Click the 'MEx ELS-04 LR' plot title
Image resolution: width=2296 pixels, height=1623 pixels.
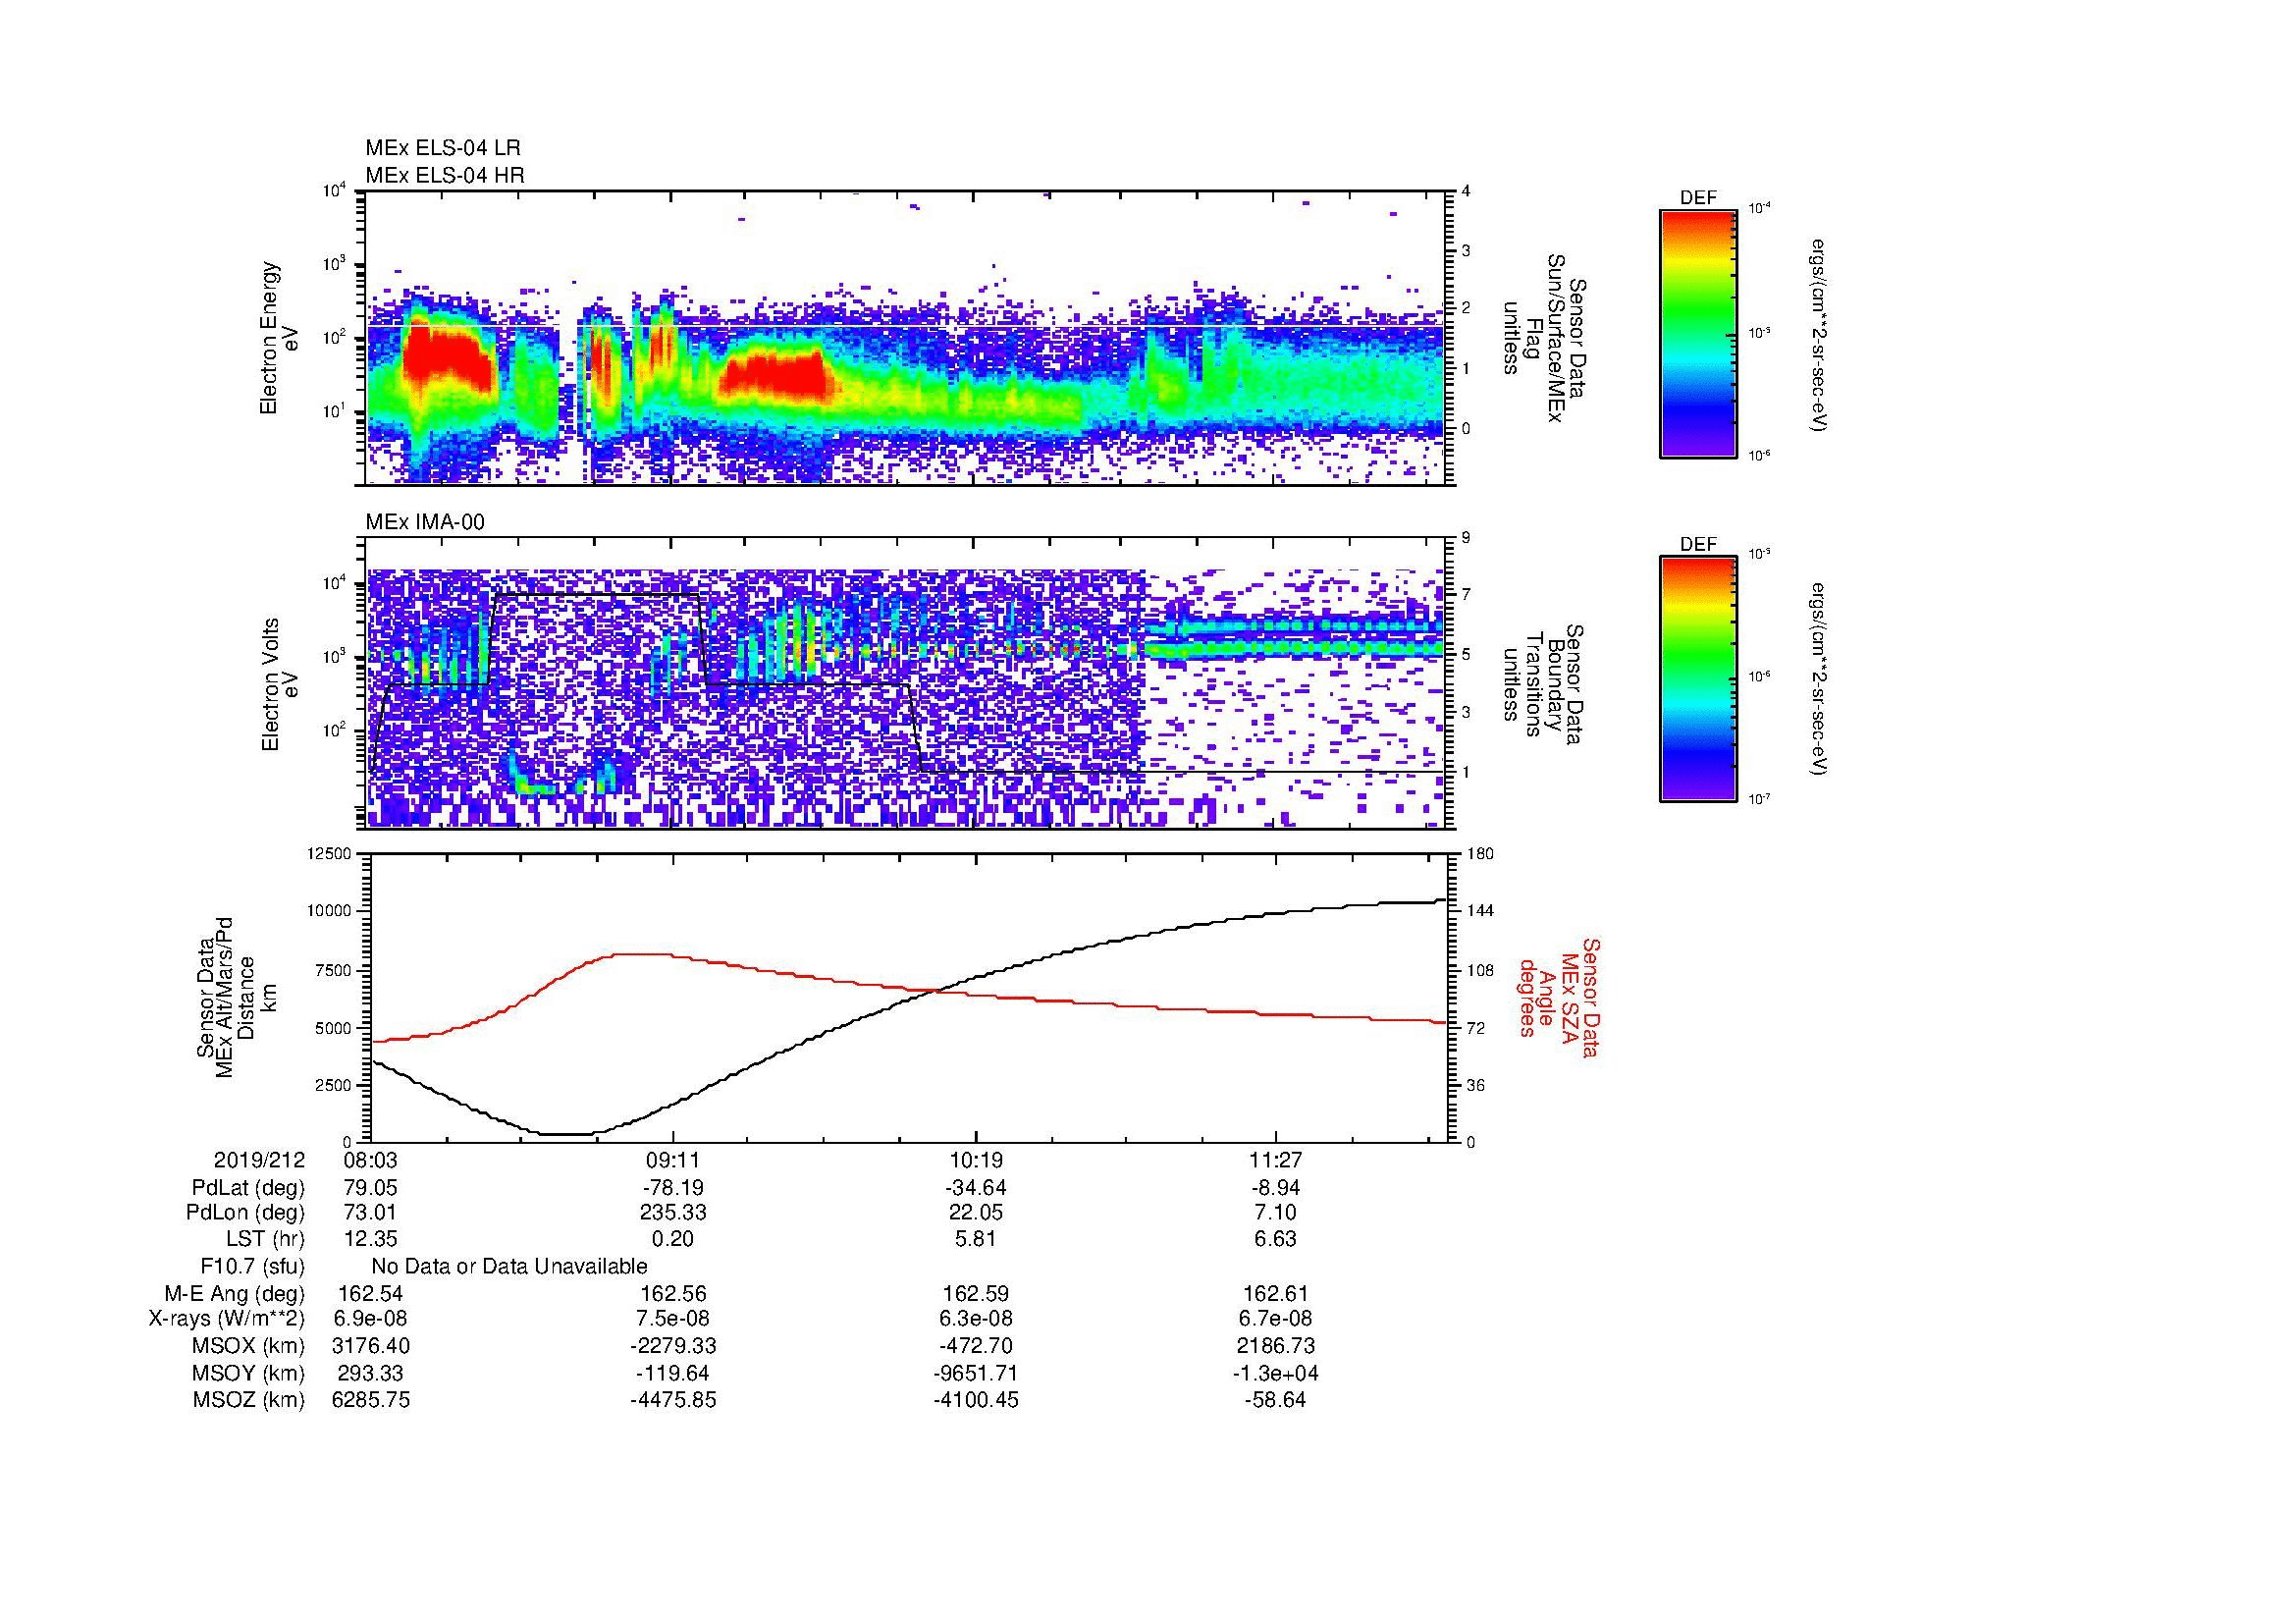[x=442, y=148]
